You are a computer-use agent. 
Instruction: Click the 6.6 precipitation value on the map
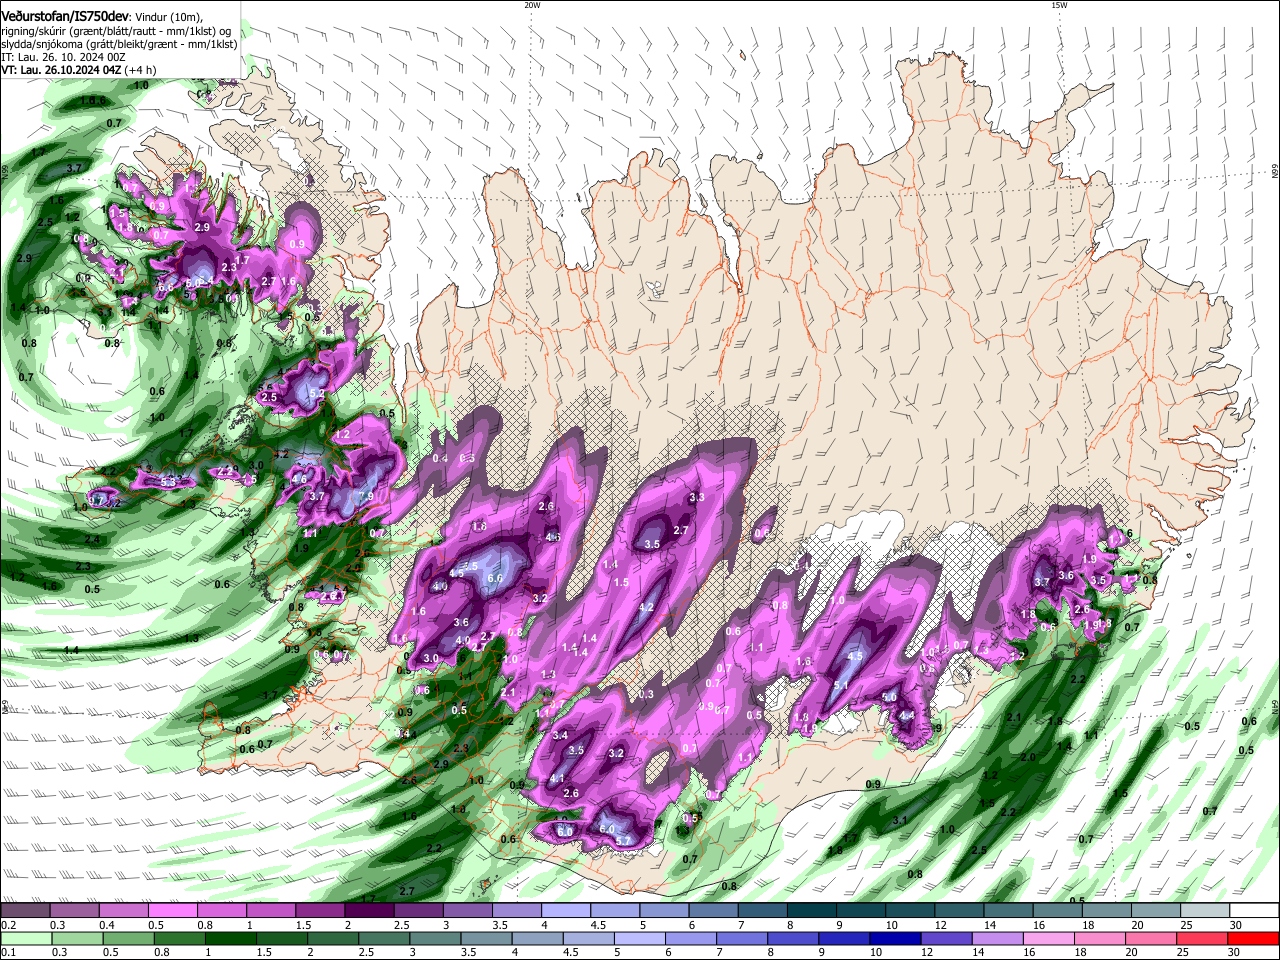(x=494, y=578)
